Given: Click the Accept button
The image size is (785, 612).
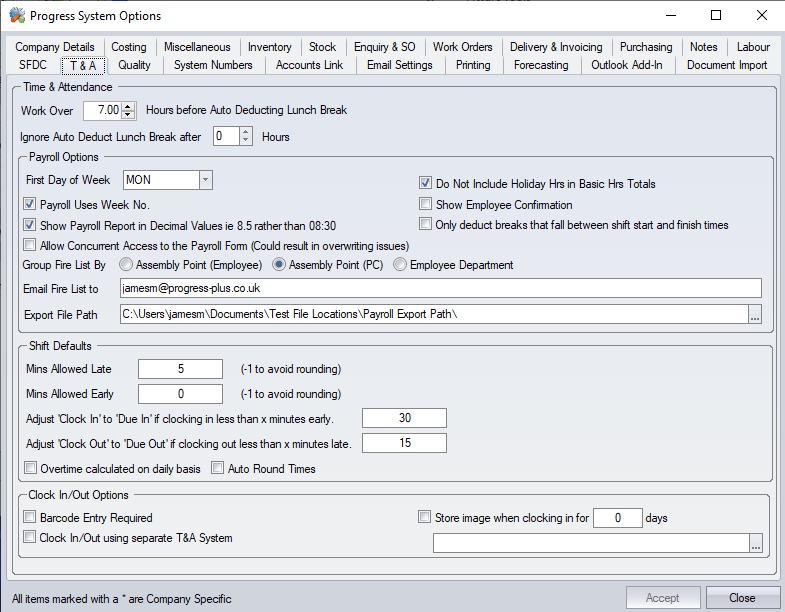Looking at the screenshot, I should [x=662, y=598].
